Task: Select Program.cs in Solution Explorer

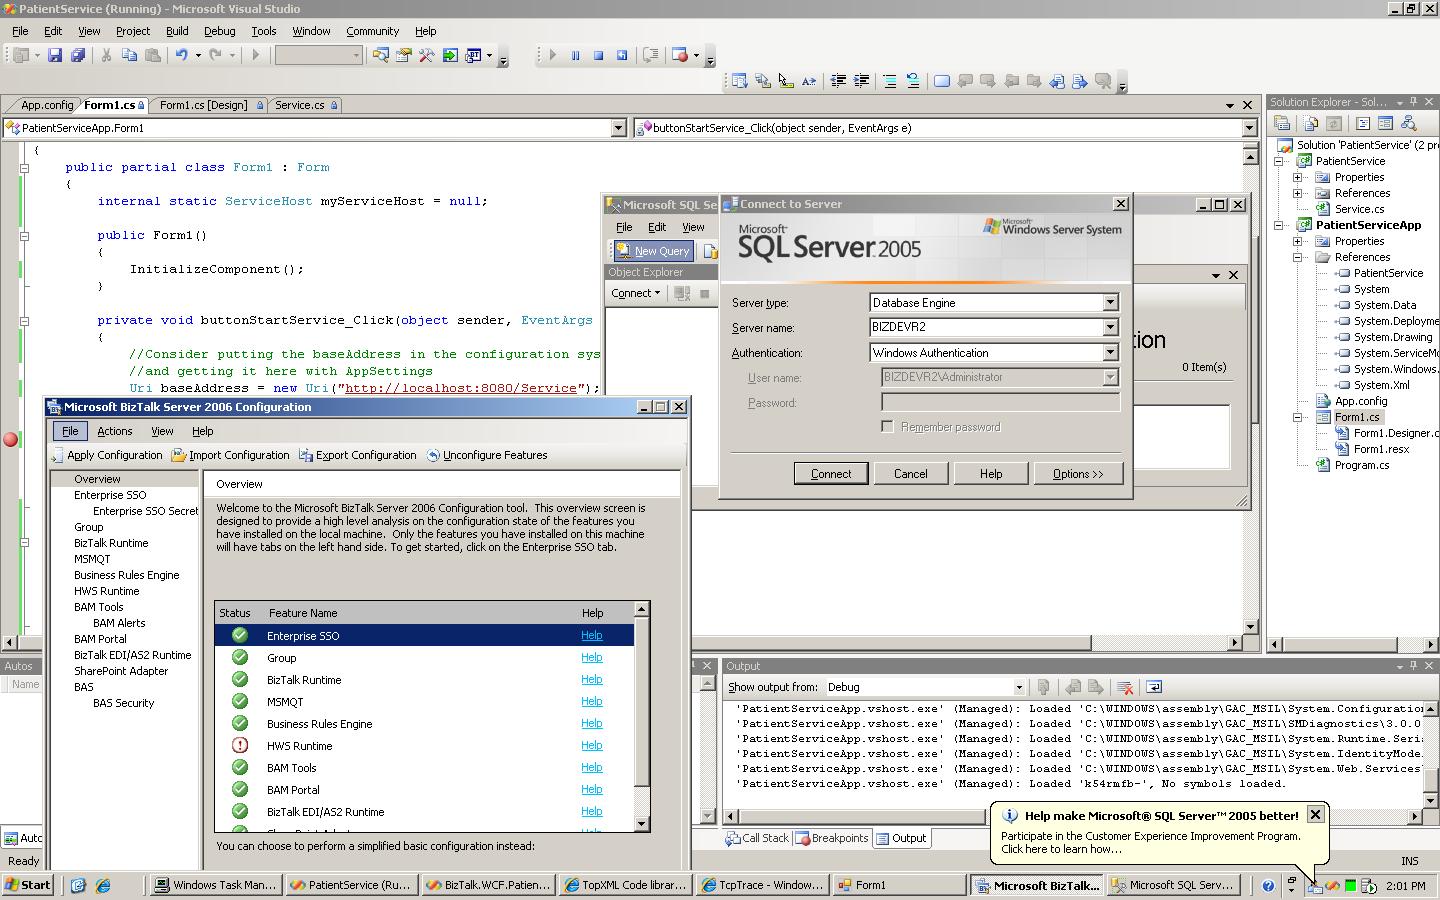Action: 1362,465
